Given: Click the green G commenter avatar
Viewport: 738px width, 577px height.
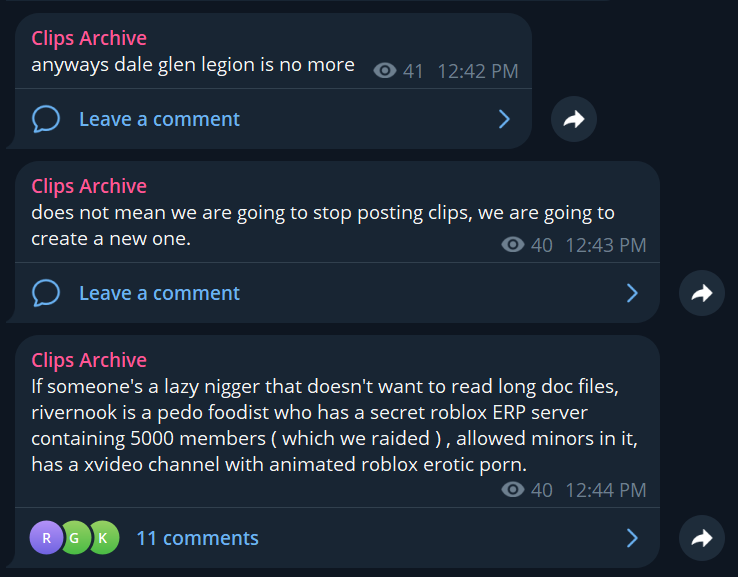Looking at the screenshot, I should click(74, 537).
